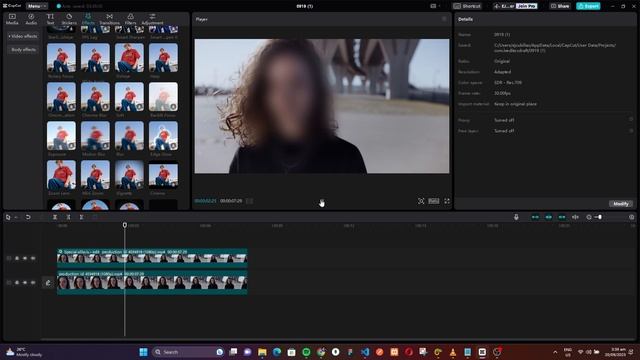Open the Media tab
Viewport: 640px width, 360px height.
pyautogui.click(x=12, y=19)
